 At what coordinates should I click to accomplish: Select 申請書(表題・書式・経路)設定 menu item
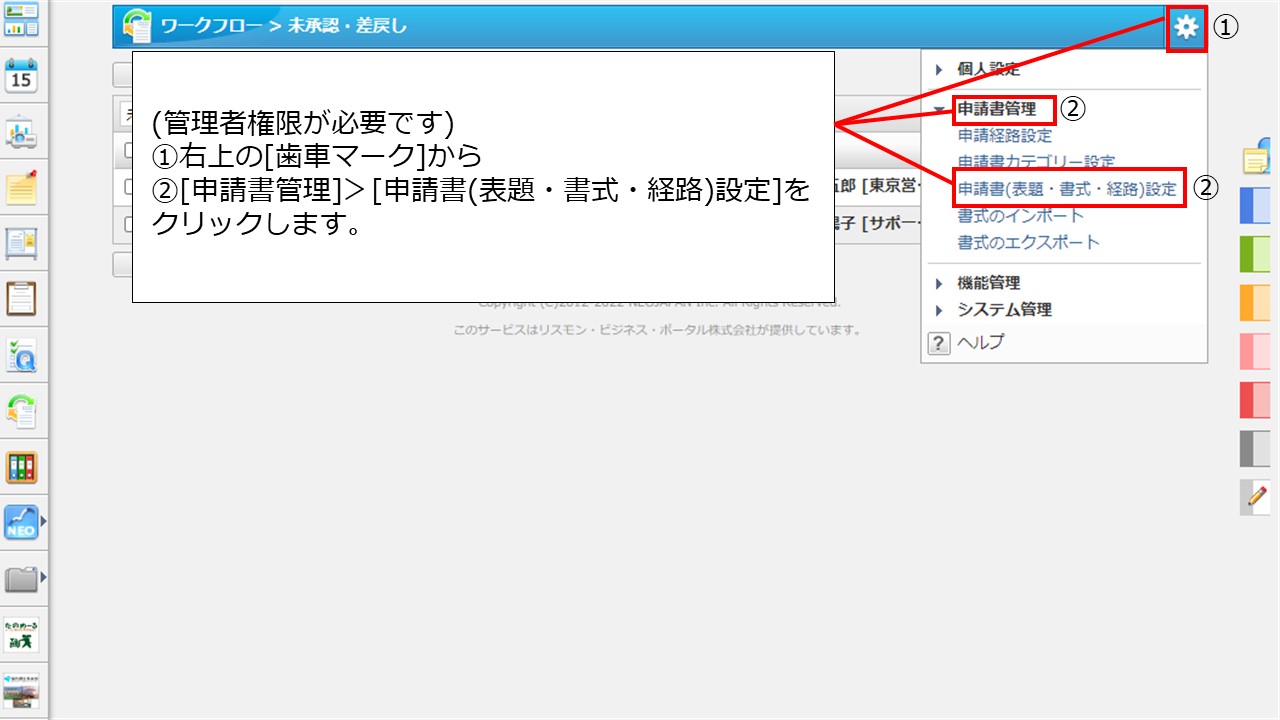tap(1067, 189)
